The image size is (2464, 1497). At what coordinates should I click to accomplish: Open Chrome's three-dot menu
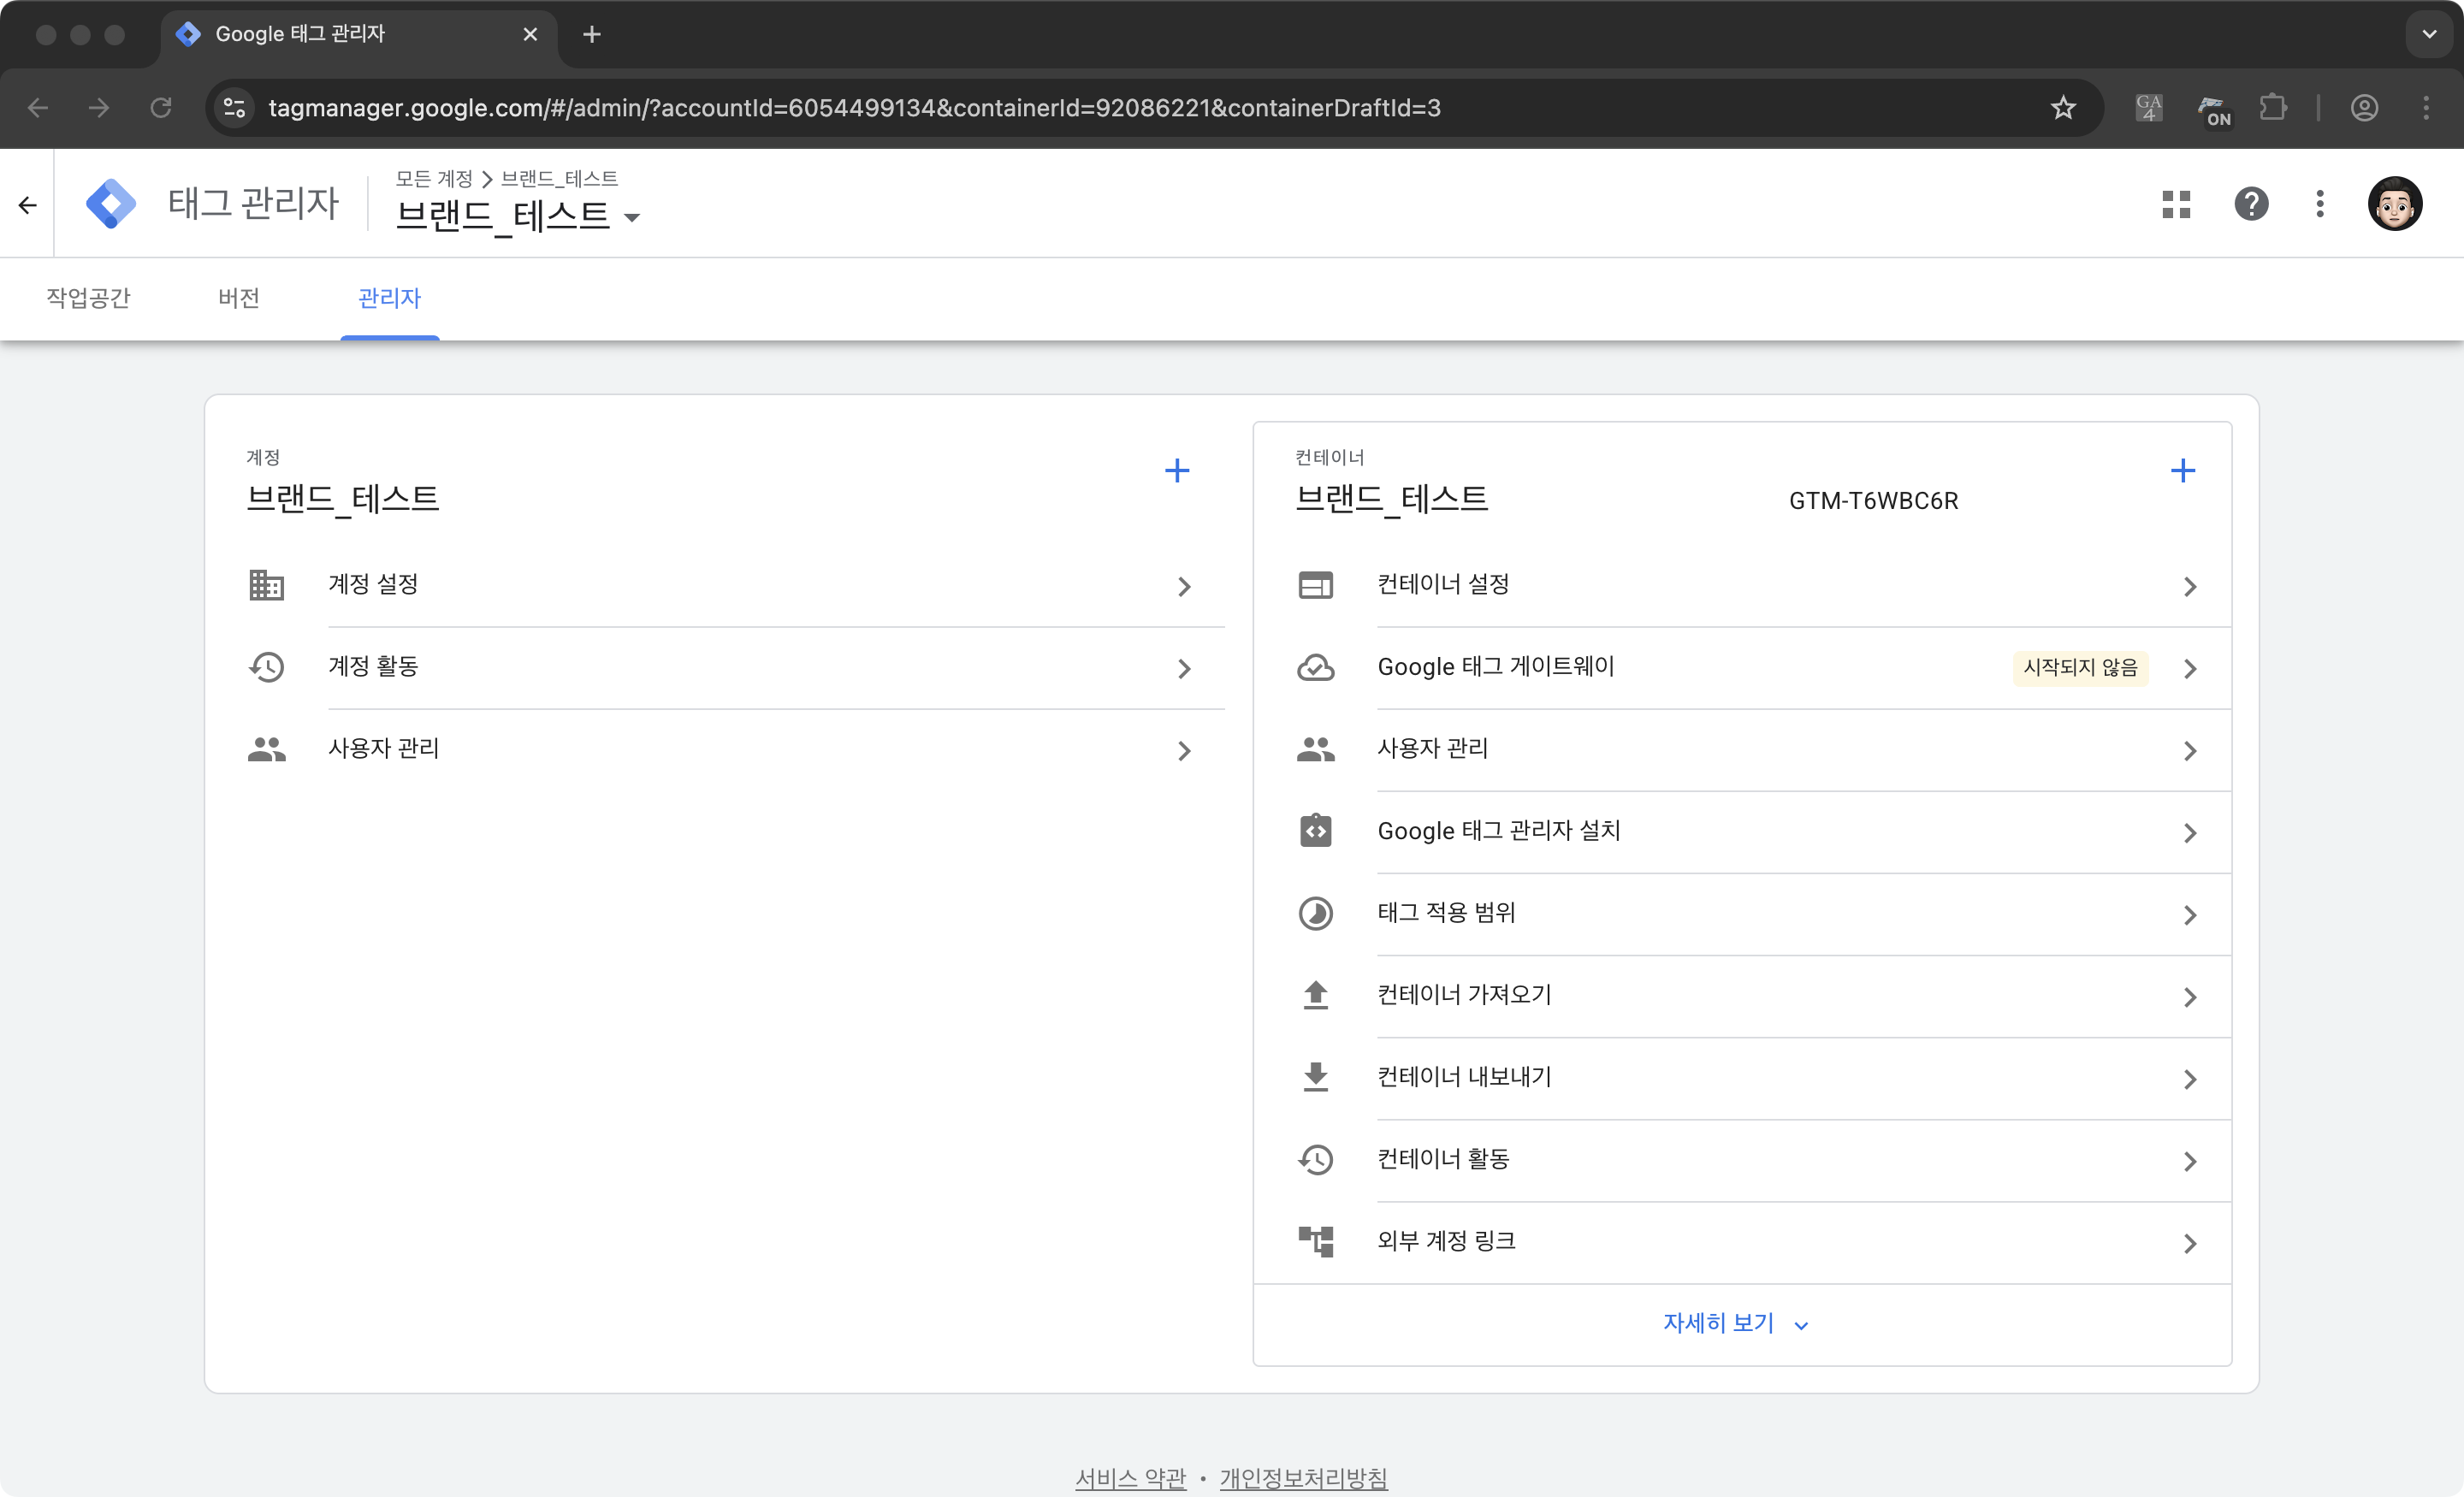2425,108
